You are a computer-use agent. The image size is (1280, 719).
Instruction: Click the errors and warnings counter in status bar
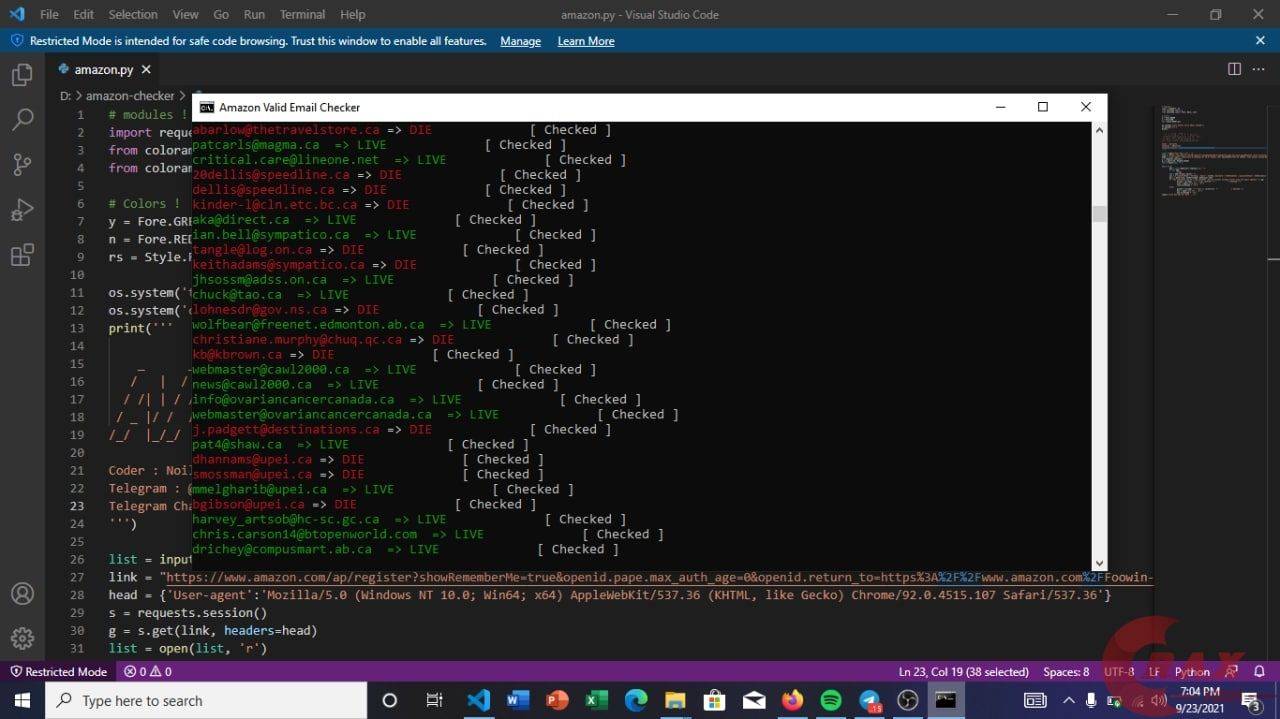pyautogui.click(x=147, y=671)
